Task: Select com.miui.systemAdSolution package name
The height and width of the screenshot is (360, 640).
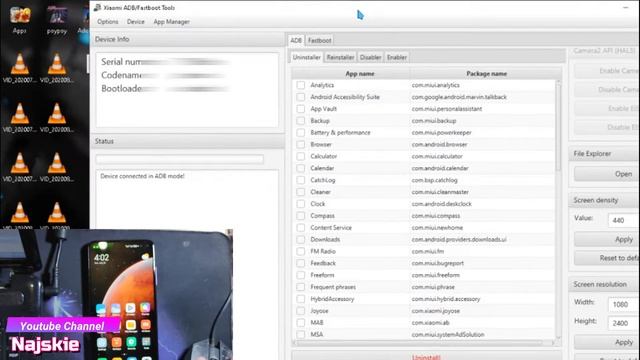Action: click(448, 334)
